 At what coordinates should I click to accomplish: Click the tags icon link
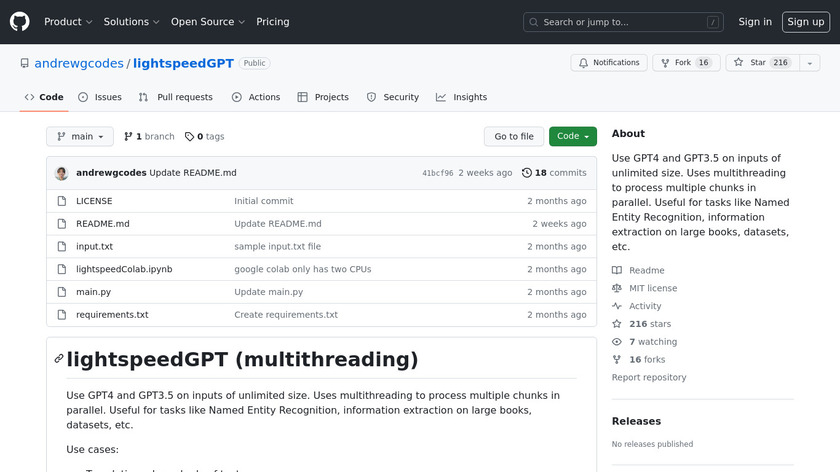tap(188, 137)
